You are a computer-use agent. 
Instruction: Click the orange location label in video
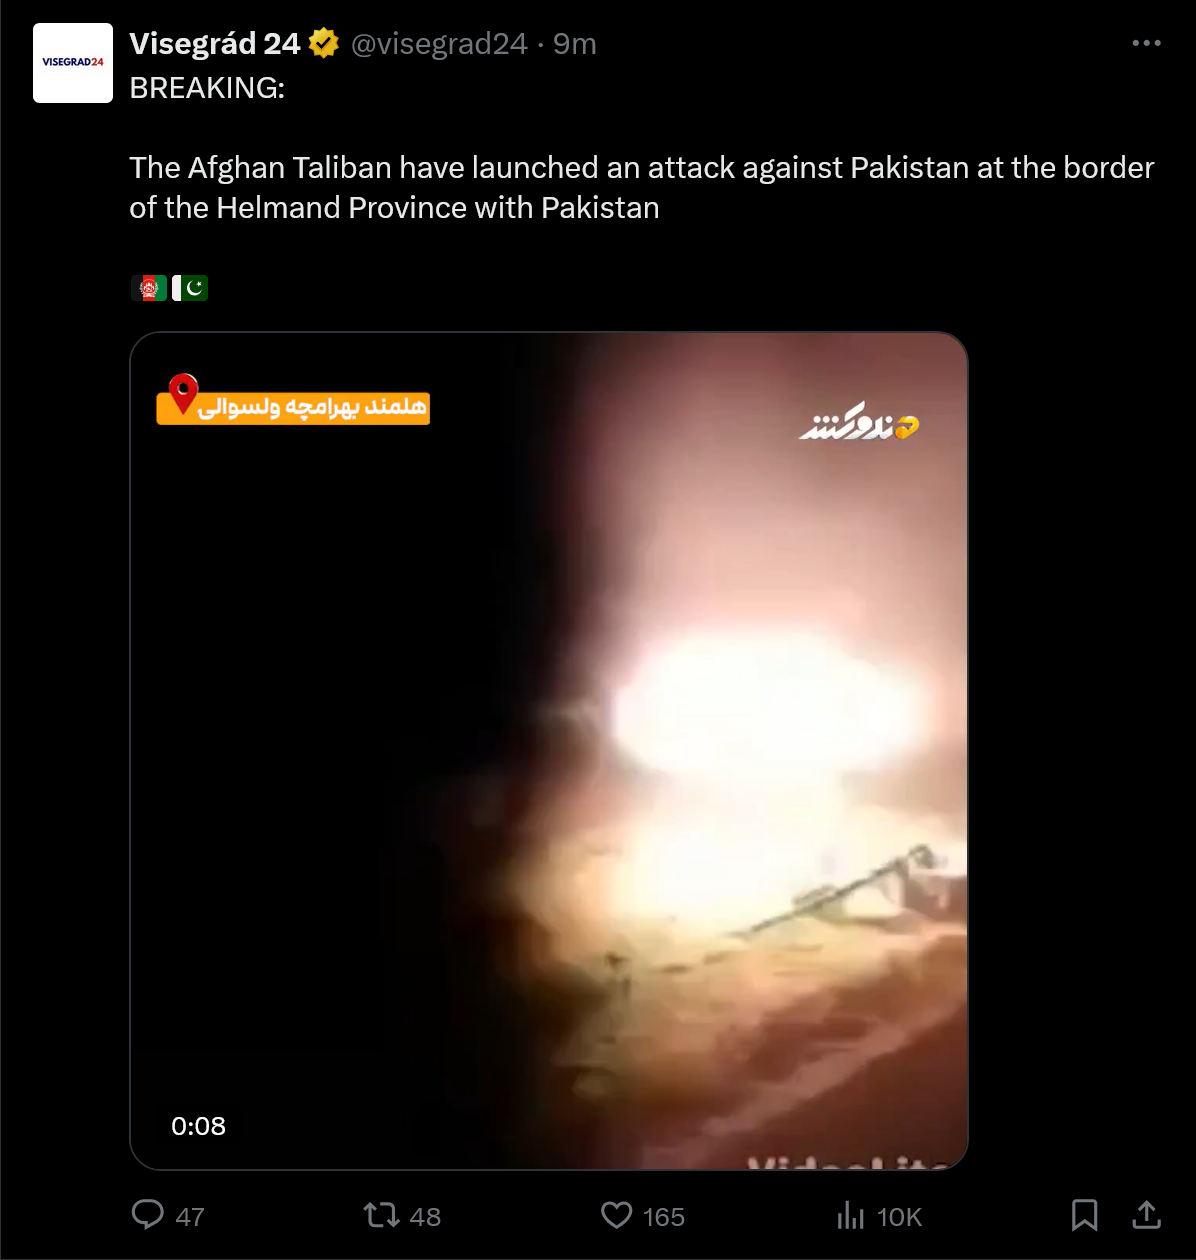(294, 405)
